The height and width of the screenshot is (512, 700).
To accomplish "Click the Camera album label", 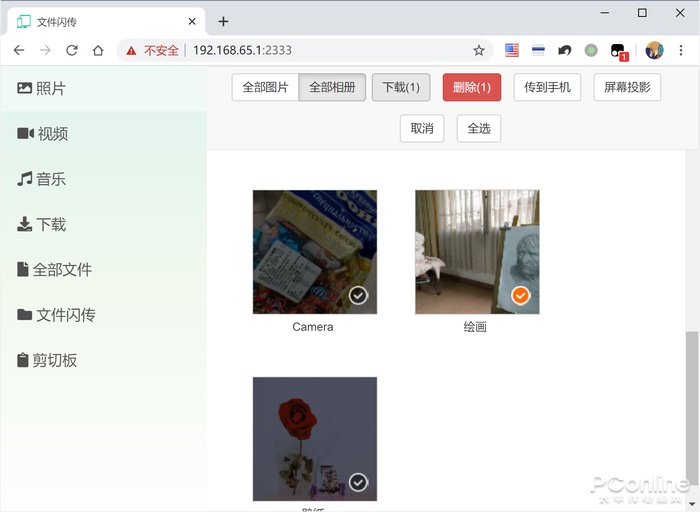I will (313, 327).
